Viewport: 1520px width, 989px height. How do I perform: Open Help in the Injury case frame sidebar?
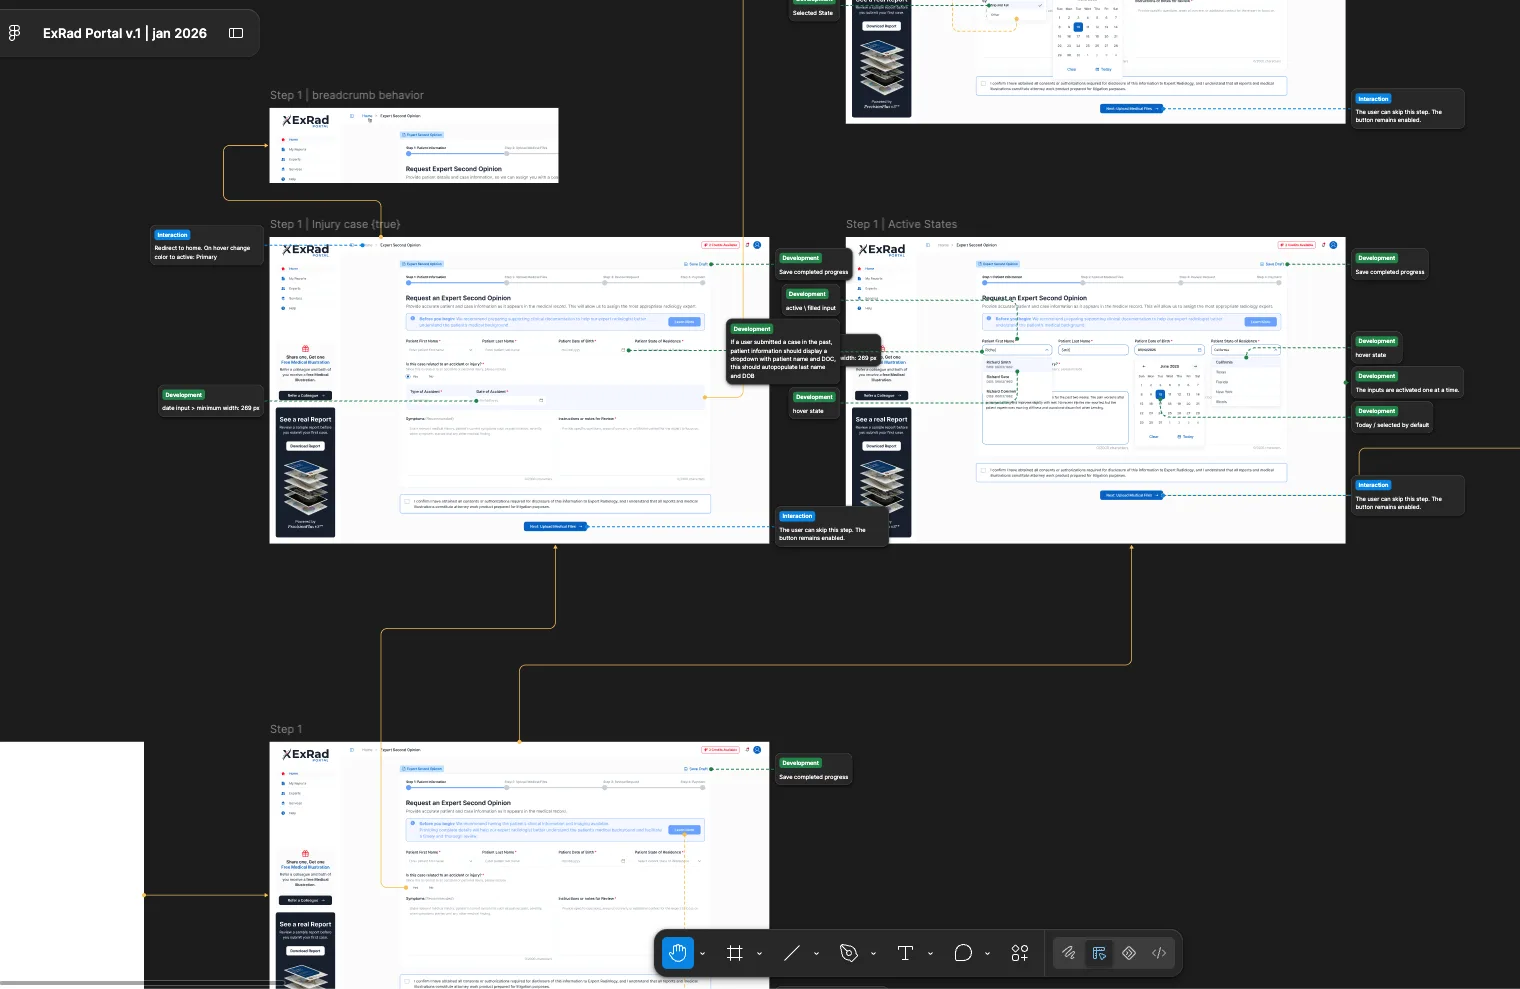coord(290,308)
